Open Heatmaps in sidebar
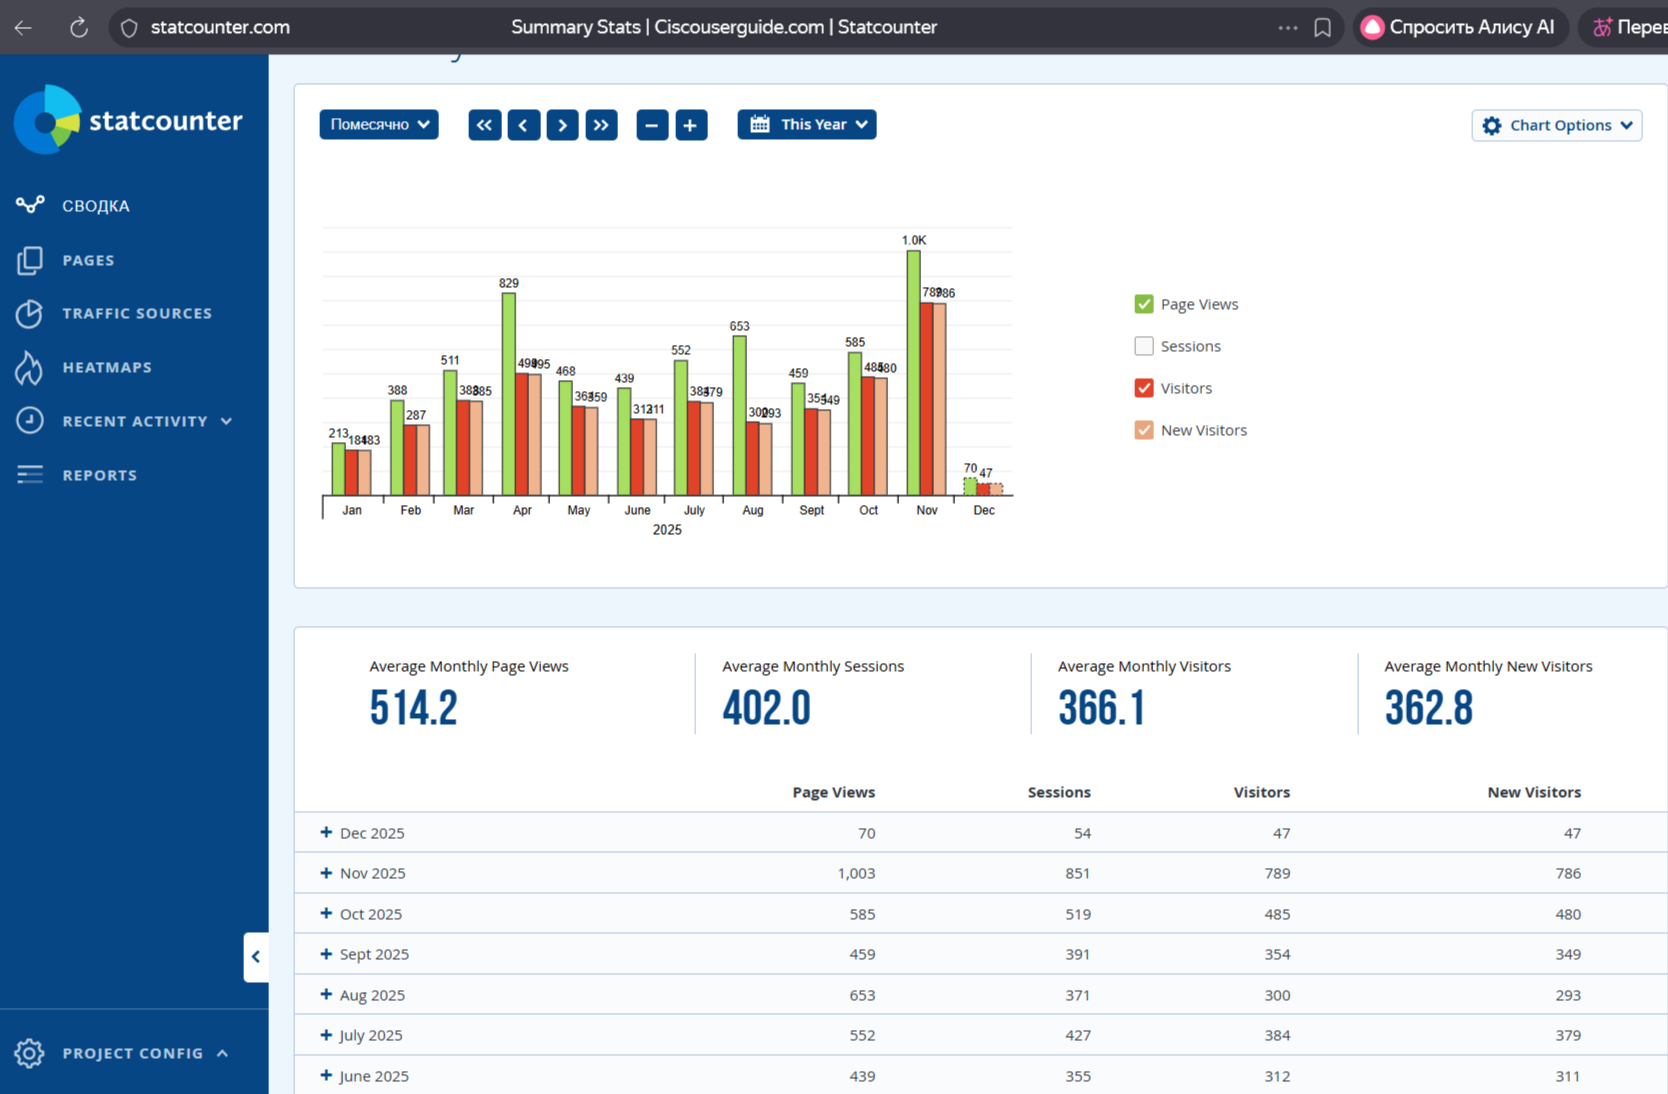 tap(107, 367)
